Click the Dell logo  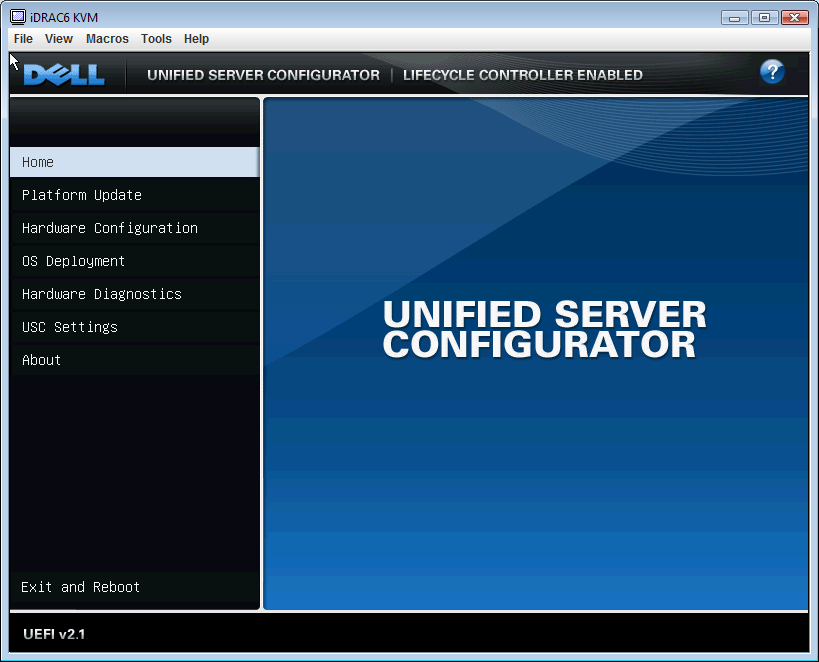coord(64,75)
